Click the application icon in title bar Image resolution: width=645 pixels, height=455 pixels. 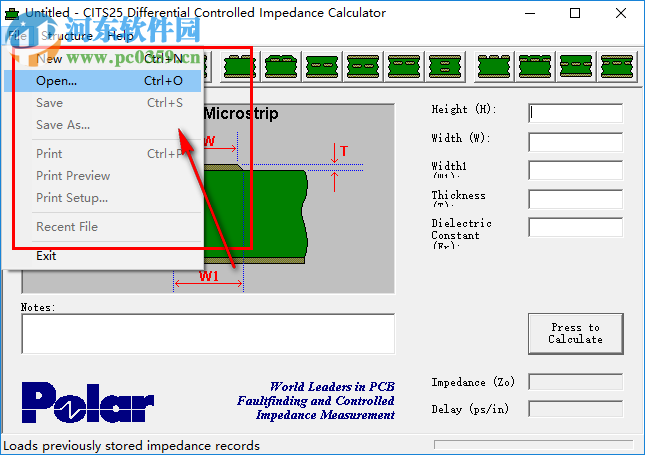click(x=12, y=14)
